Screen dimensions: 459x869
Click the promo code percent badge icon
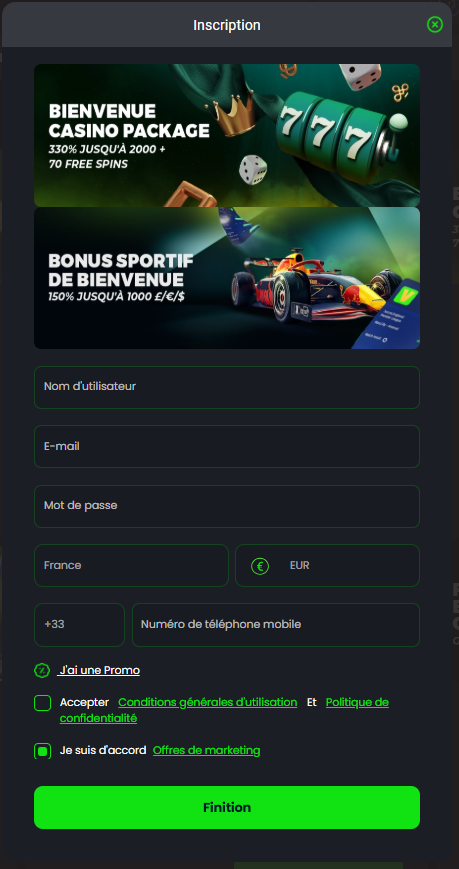pos(42,670)
